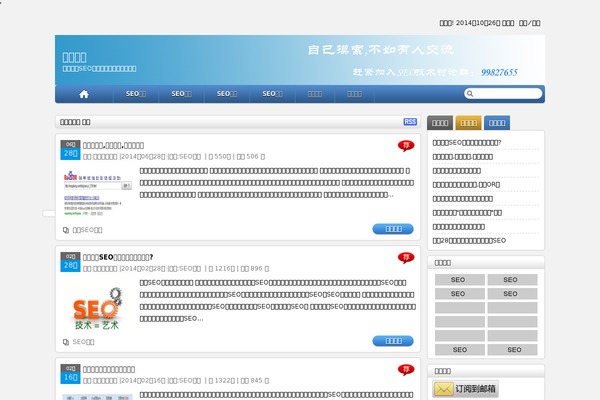The height and width of the screenshot is (400, 600).
Task: Click the red badge on the February 16 post
Action: [406, 369]
